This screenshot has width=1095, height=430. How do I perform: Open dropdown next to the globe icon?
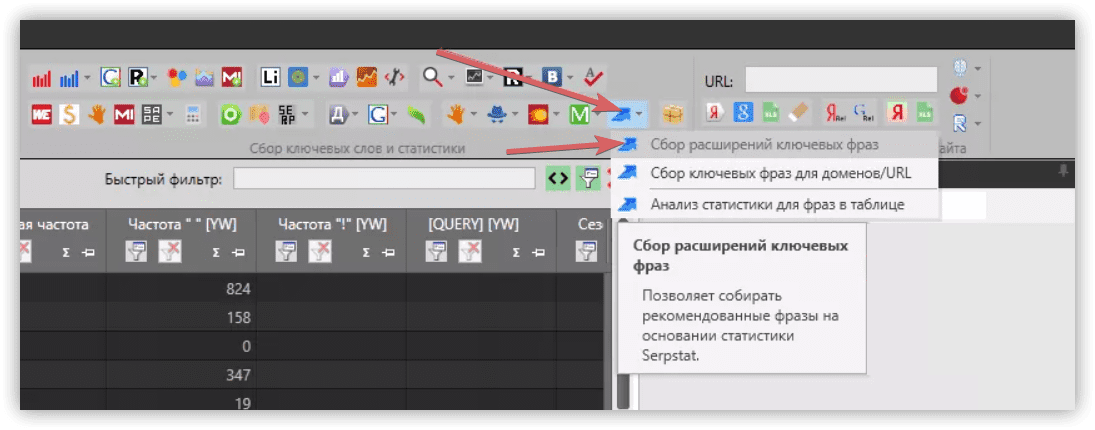click(x=978, y=68)
